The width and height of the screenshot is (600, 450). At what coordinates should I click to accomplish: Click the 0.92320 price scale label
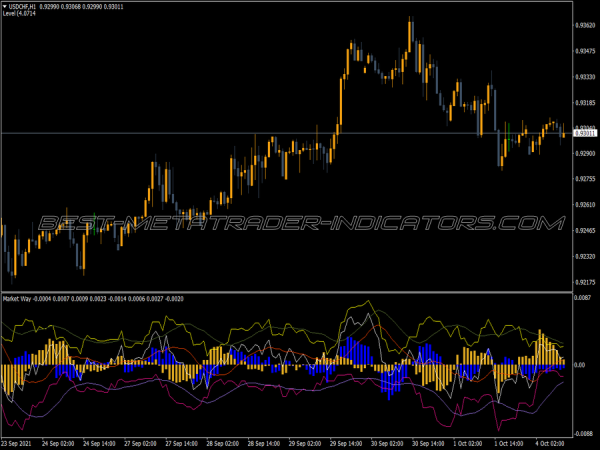tap(585, 256)
